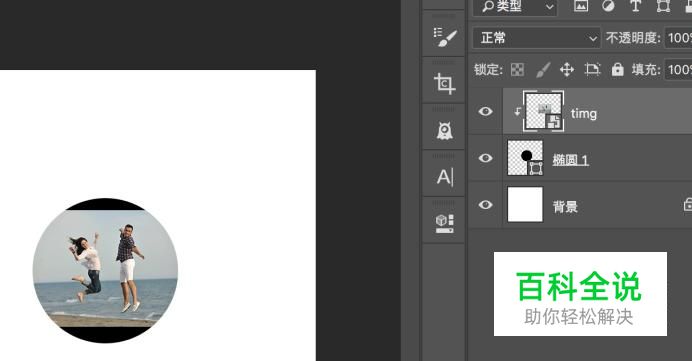Click the 锁定 label
The image size is (692, 361).
tap(488, 70)
